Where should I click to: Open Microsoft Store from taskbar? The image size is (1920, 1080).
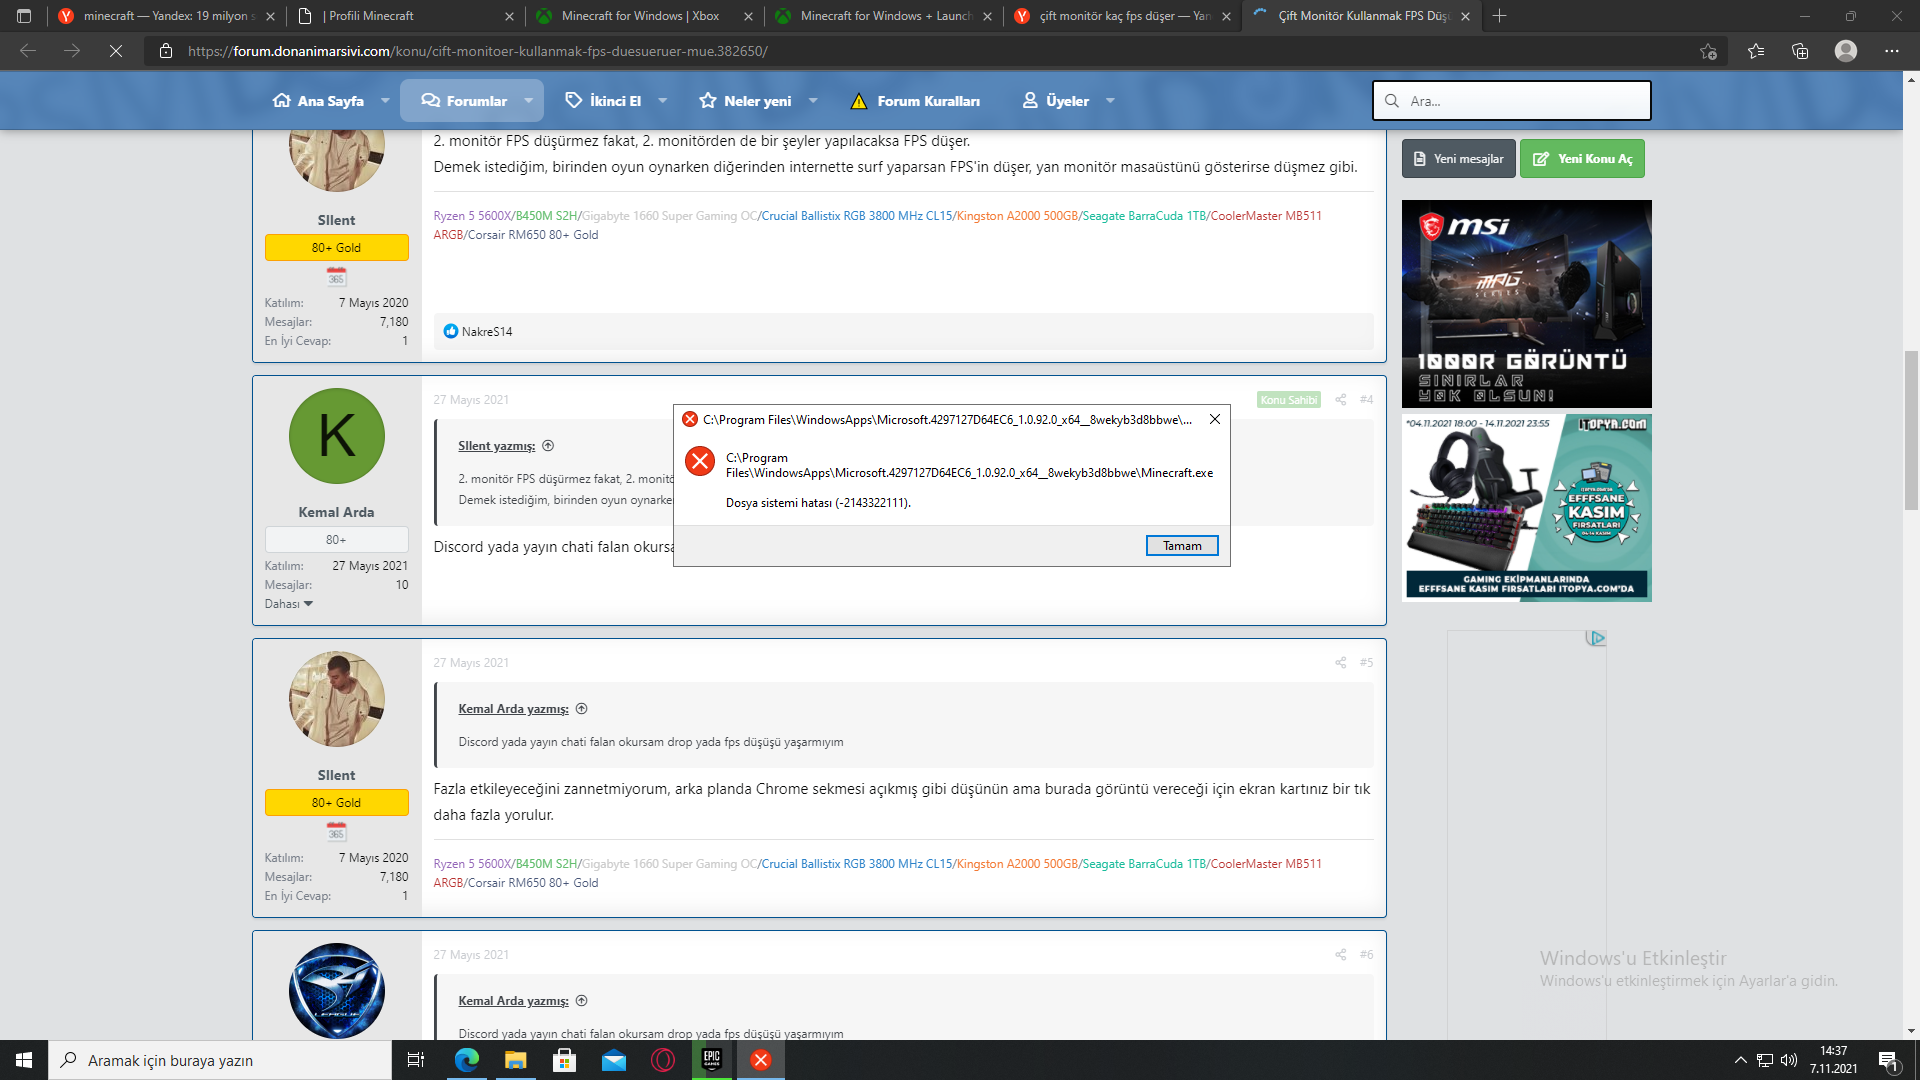click(565, 1060)
